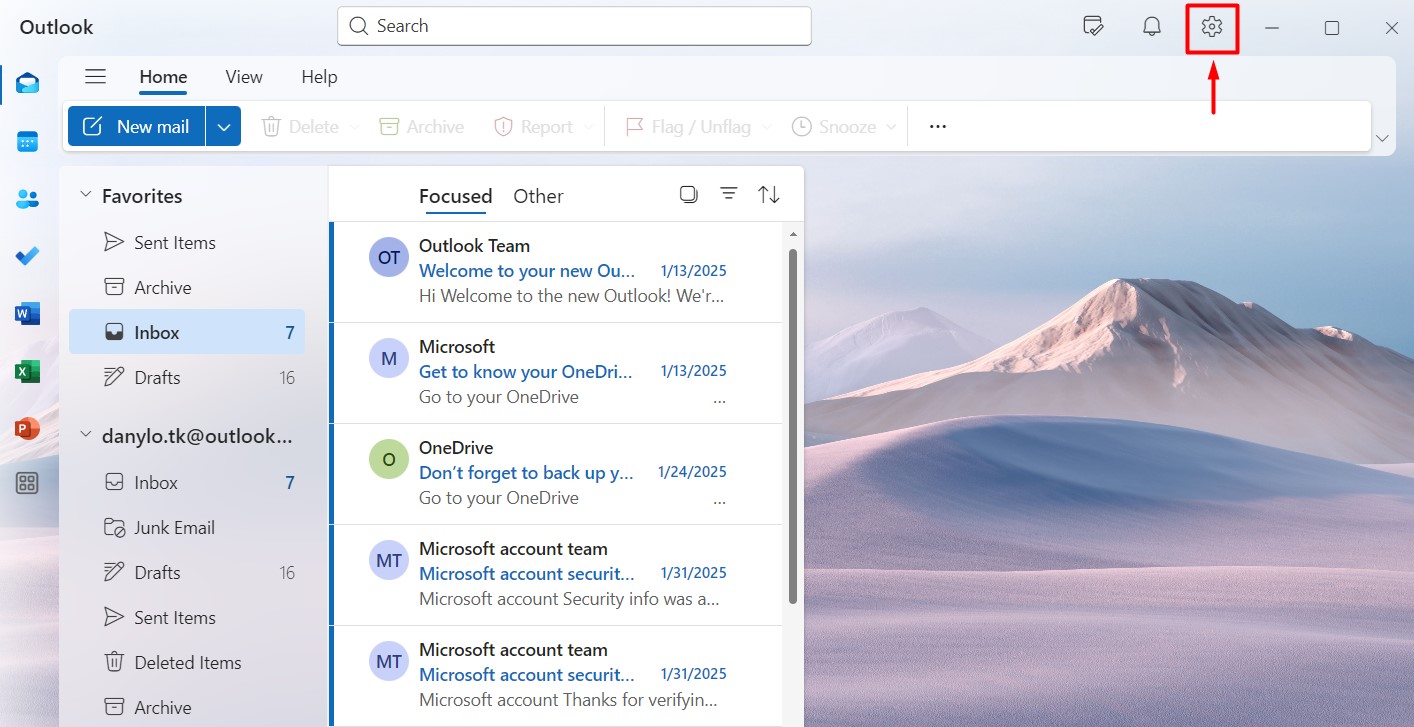1414x727 pixels.
Task: Click New mail button
Action: 137,127
